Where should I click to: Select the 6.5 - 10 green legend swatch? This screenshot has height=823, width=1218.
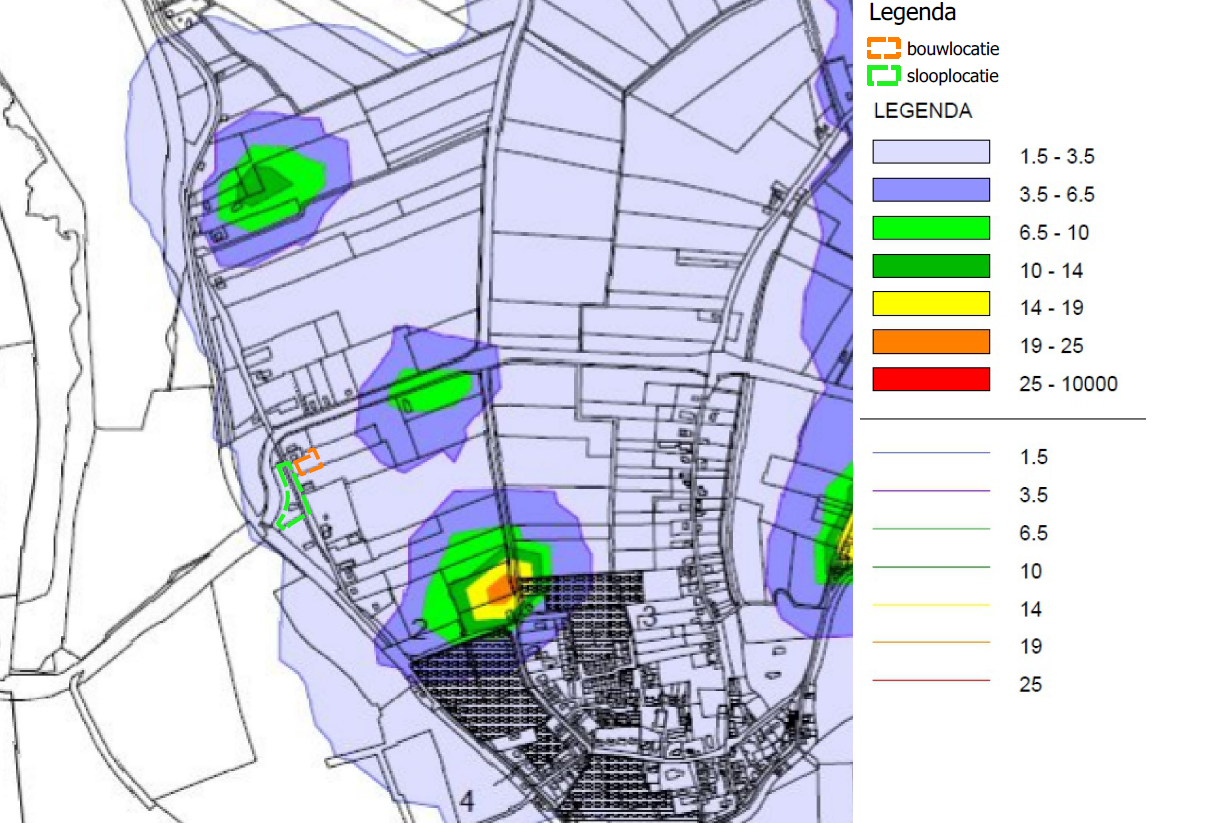pos(931,228)
